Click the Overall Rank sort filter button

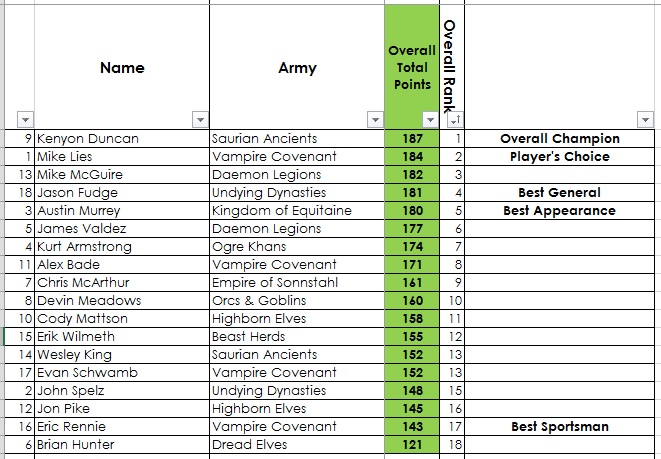click(452, 118)
